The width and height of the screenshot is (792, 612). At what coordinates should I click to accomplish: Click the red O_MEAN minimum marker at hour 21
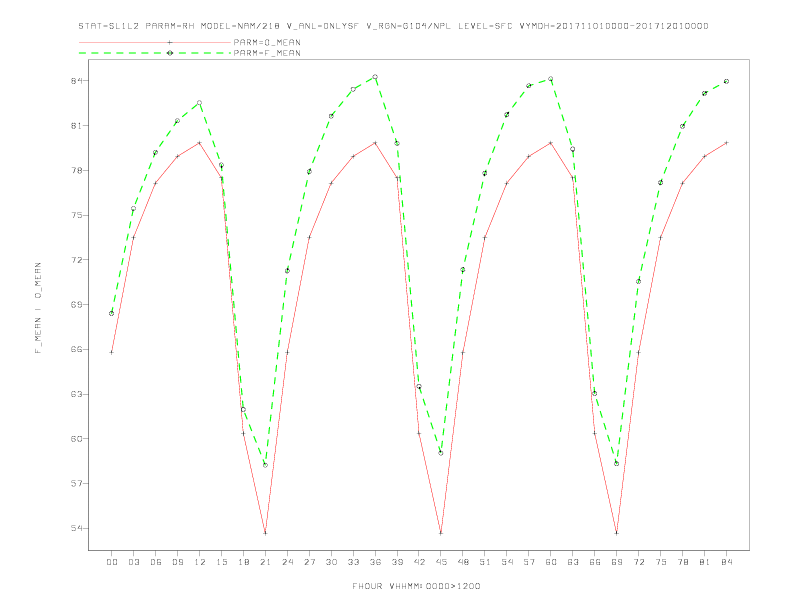[x=265, y=533]
